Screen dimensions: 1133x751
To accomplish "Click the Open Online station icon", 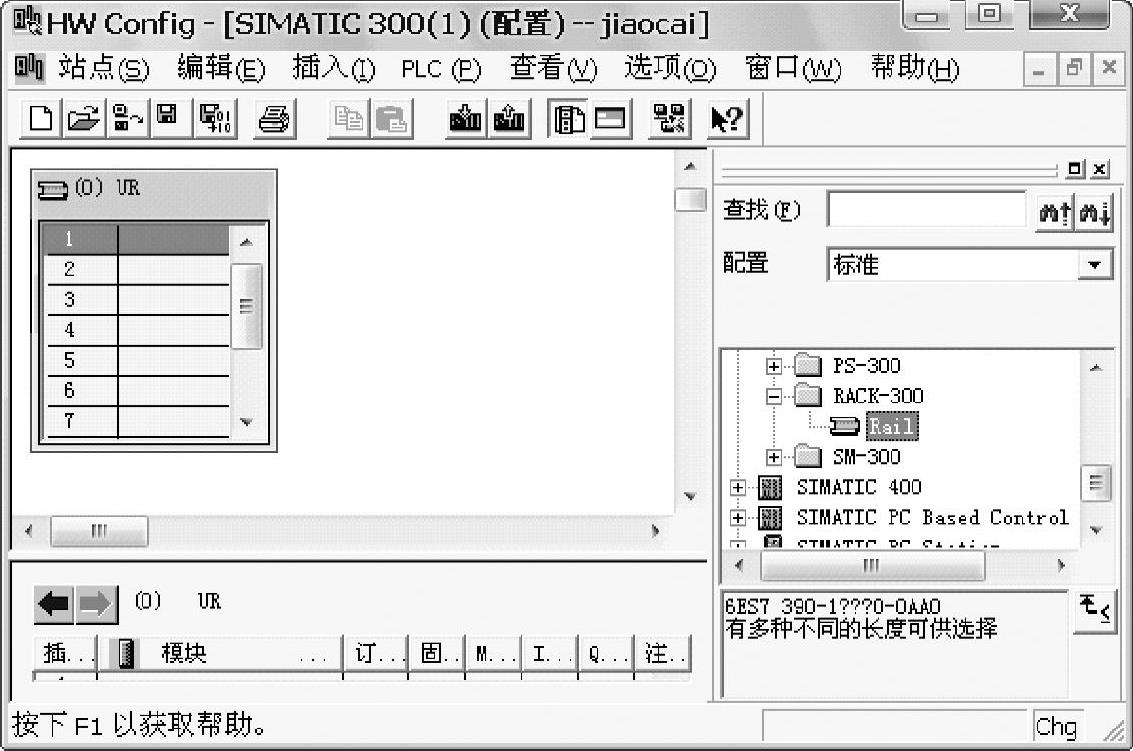I will click(x=127, y=119).
